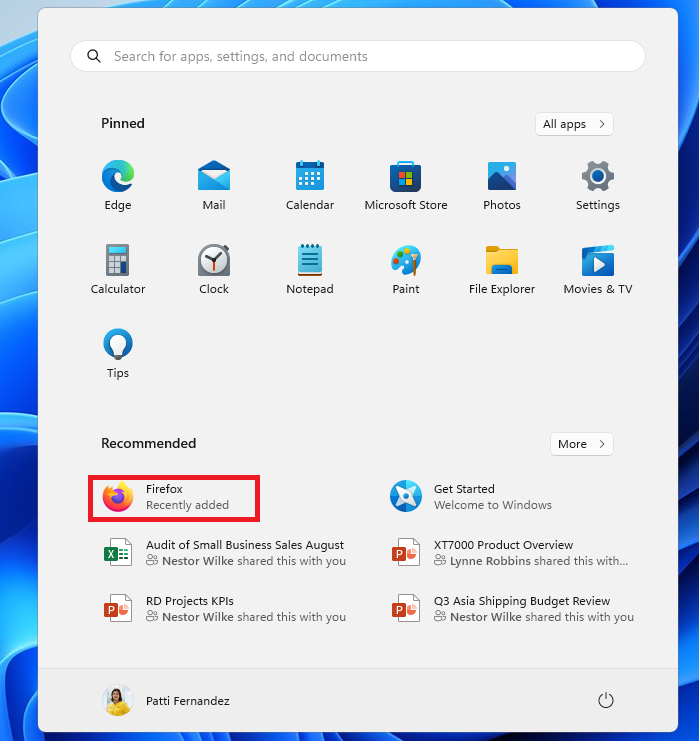The image size is (699, 741).
Task: Expand More recommended items
Action: point(581,444)
